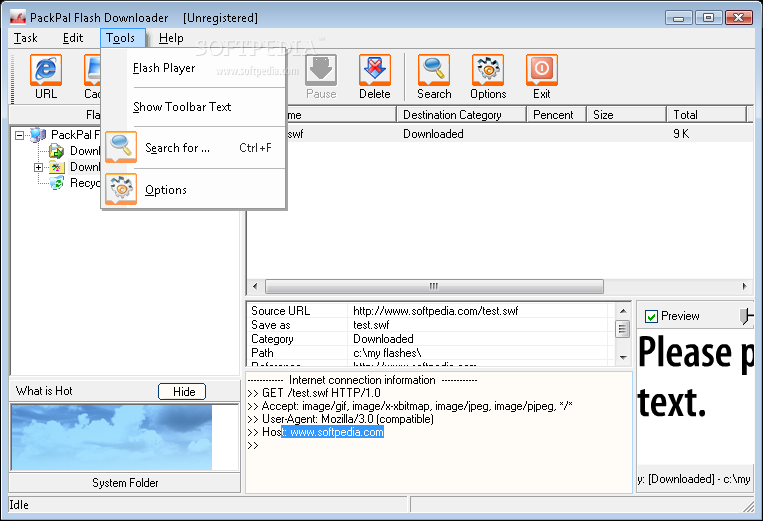Viewport: 763px width, 521px height.
Task: Click the What is Hot label
Action: tap(44, 391)
